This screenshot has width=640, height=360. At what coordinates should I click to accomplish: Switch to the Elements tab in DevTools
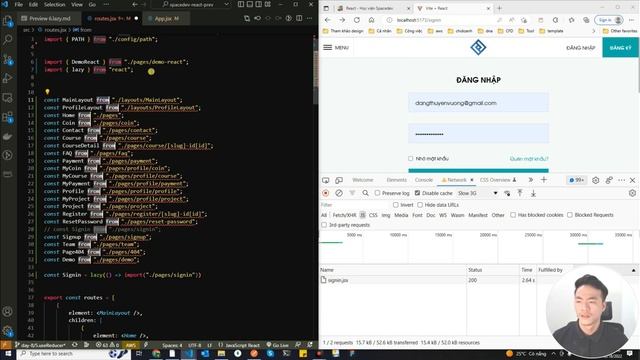[x=396, y=180]
